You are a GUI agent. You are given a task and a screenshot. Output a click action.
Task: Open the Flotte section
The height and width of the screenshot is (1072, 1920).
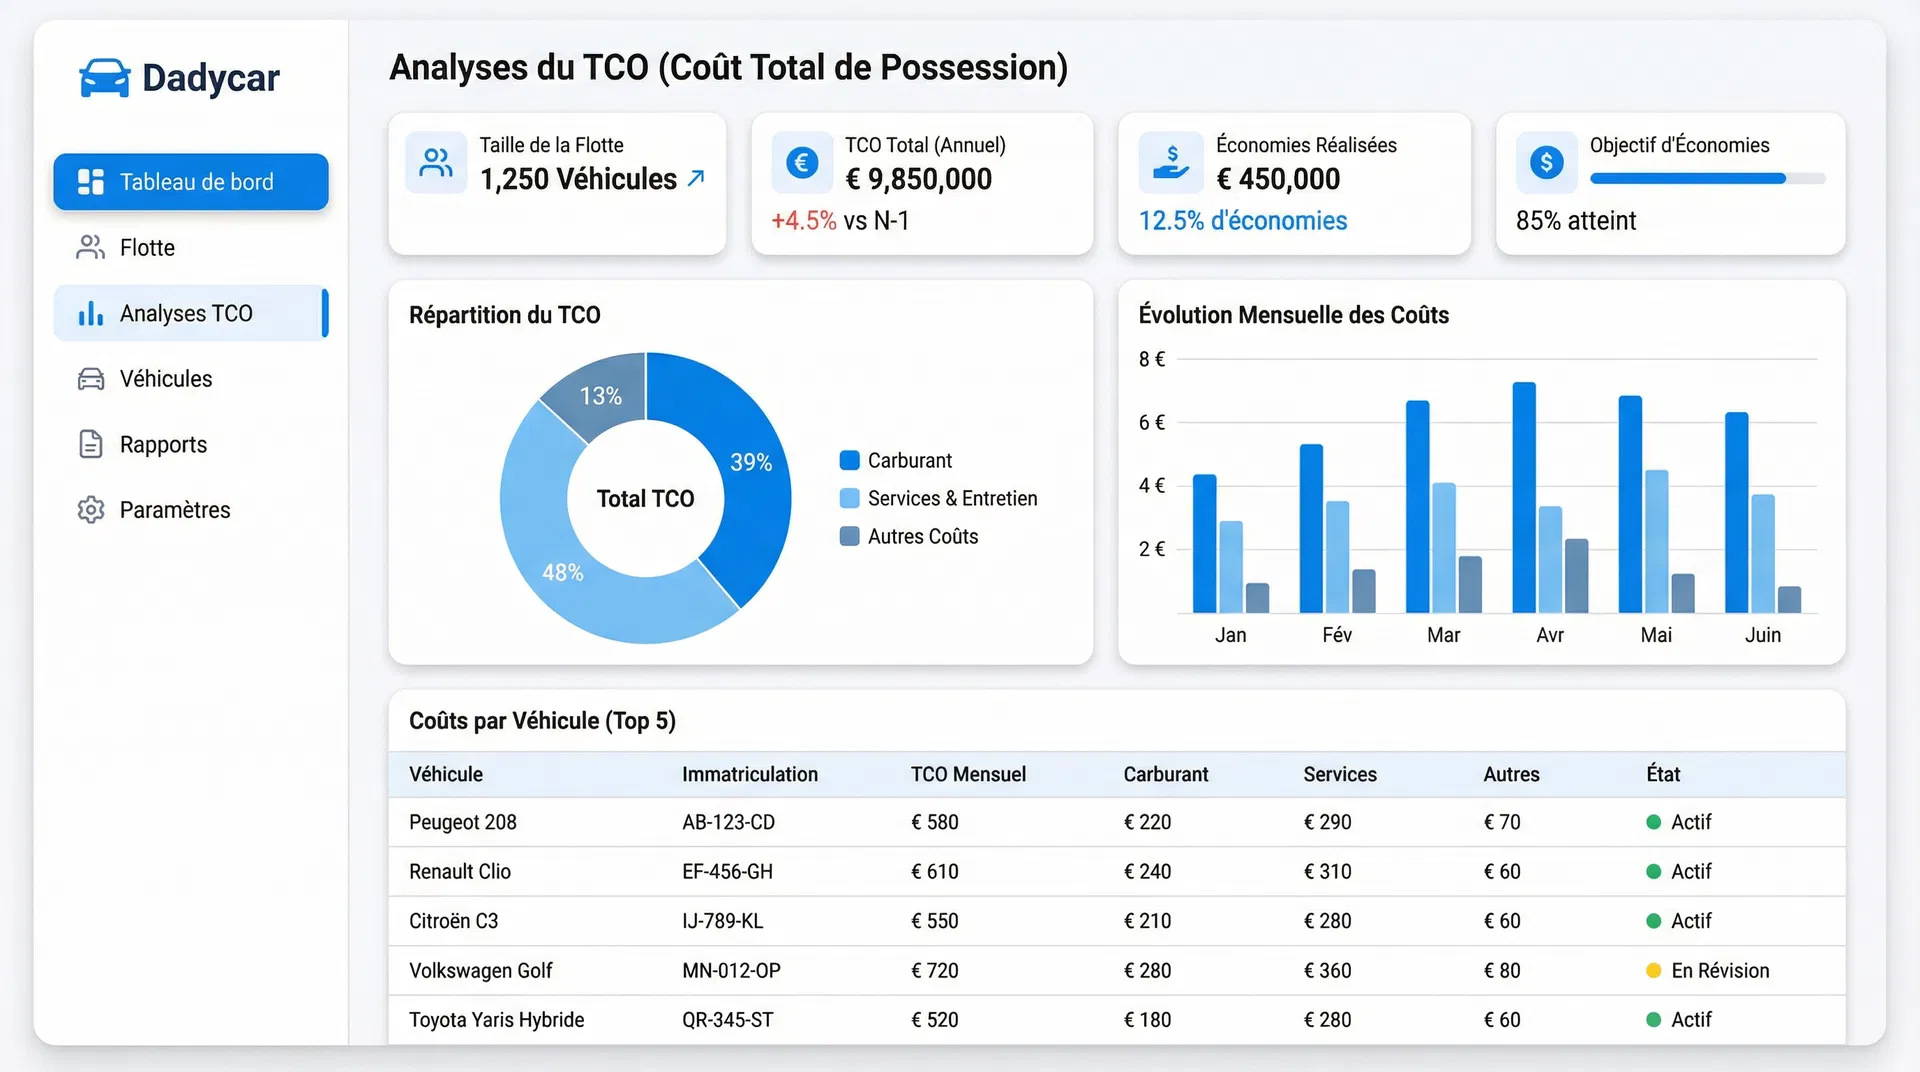pyautogui.click(x=146, y=247)
